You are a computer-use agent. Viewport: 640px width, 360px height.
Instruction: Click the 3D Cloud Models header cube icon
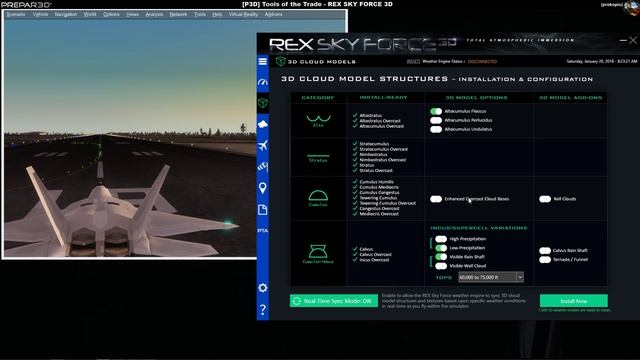(x=280, y=61)
